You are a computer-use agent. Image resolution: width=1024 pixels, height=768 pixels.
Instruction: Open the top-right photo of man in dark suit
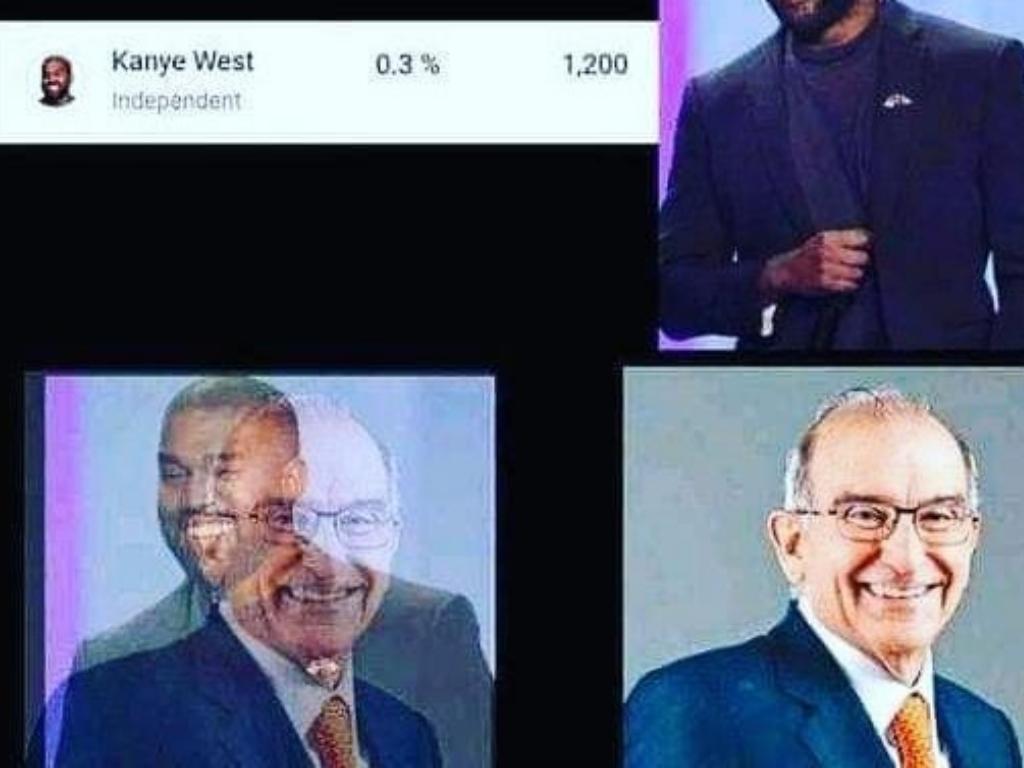click(841, 175)
